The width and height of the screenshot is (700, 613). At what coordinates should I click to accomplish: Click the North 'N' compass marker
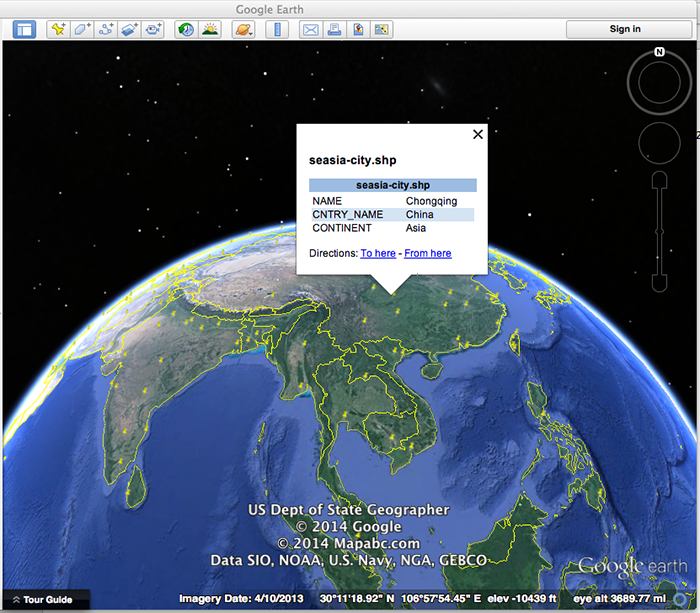(x=659, y=52)
